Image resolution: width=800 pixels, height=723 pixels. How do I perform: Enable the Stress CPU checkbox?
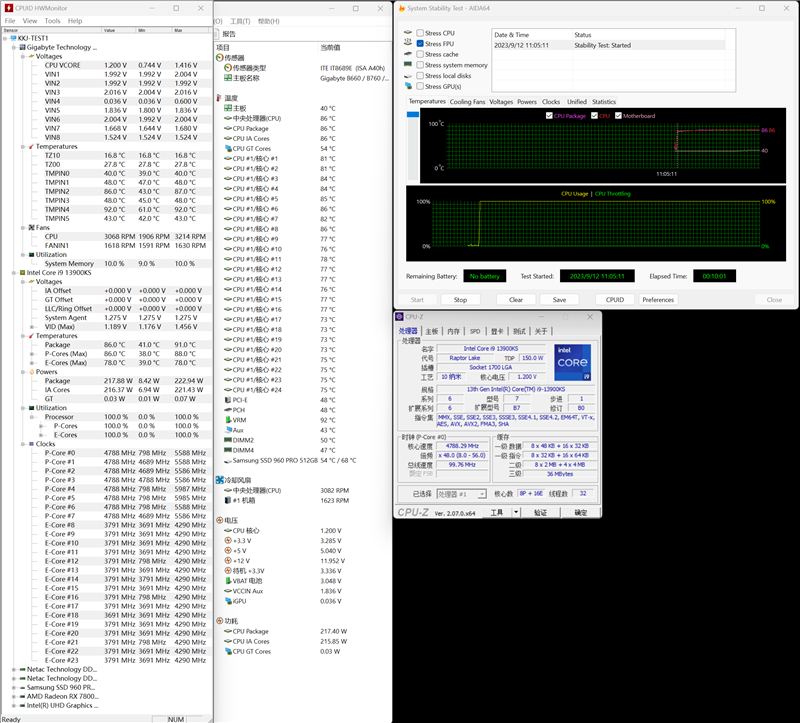pos(419,33)
